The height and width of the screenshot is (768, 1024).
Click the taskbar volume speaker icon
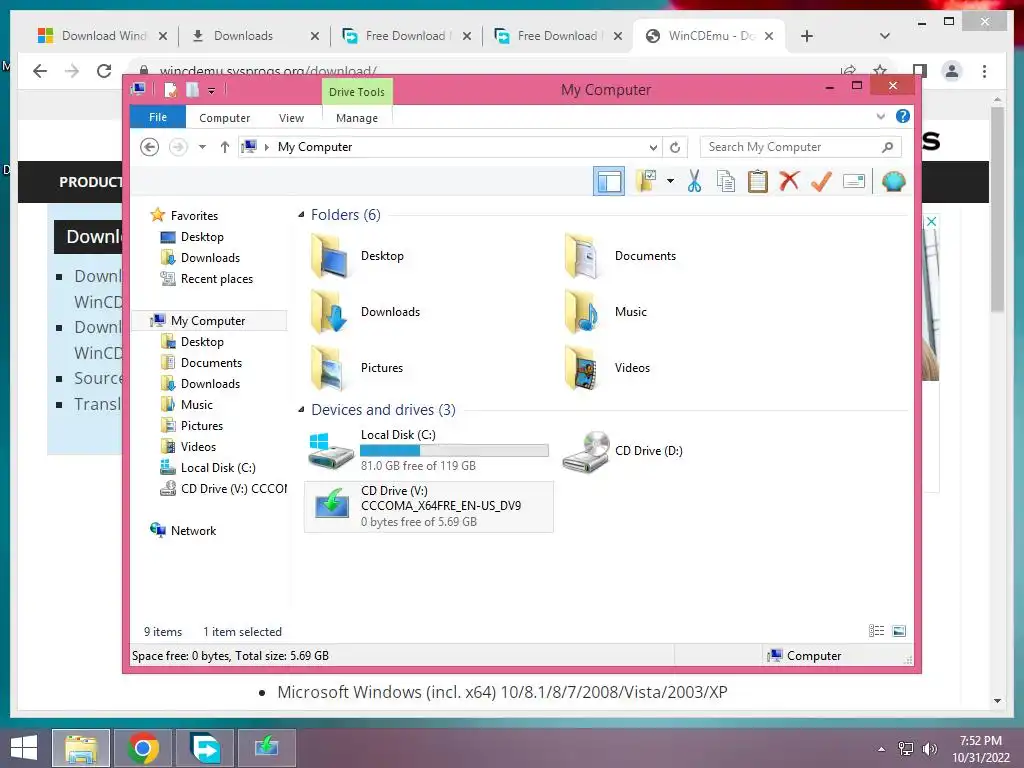point(929,749)
